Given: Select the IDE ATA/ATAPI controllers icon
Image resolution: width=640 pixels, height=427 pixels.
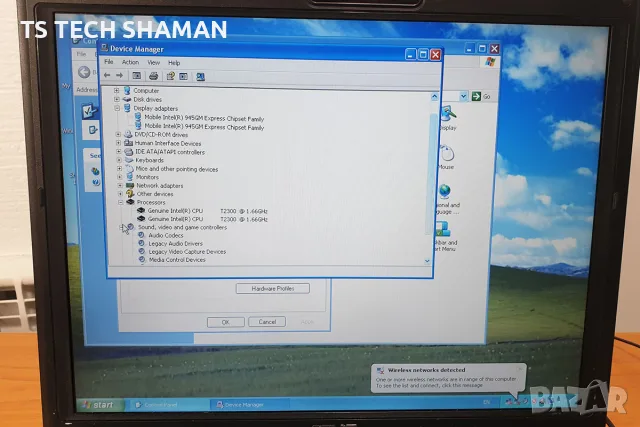Looking at the screenshot, I should [129, 151].
